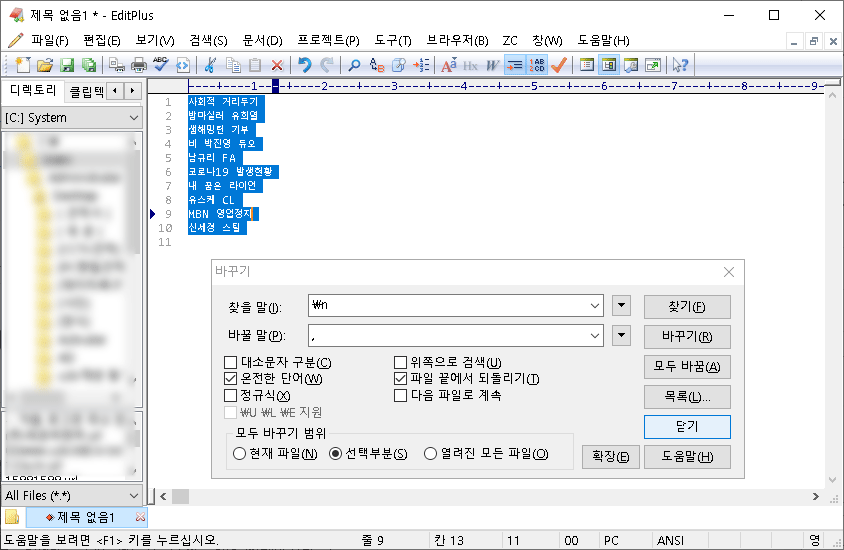Viewport: 844px width, 550px height.
Task: Create a new document with toolbar icon
Action: click(23, 65)
